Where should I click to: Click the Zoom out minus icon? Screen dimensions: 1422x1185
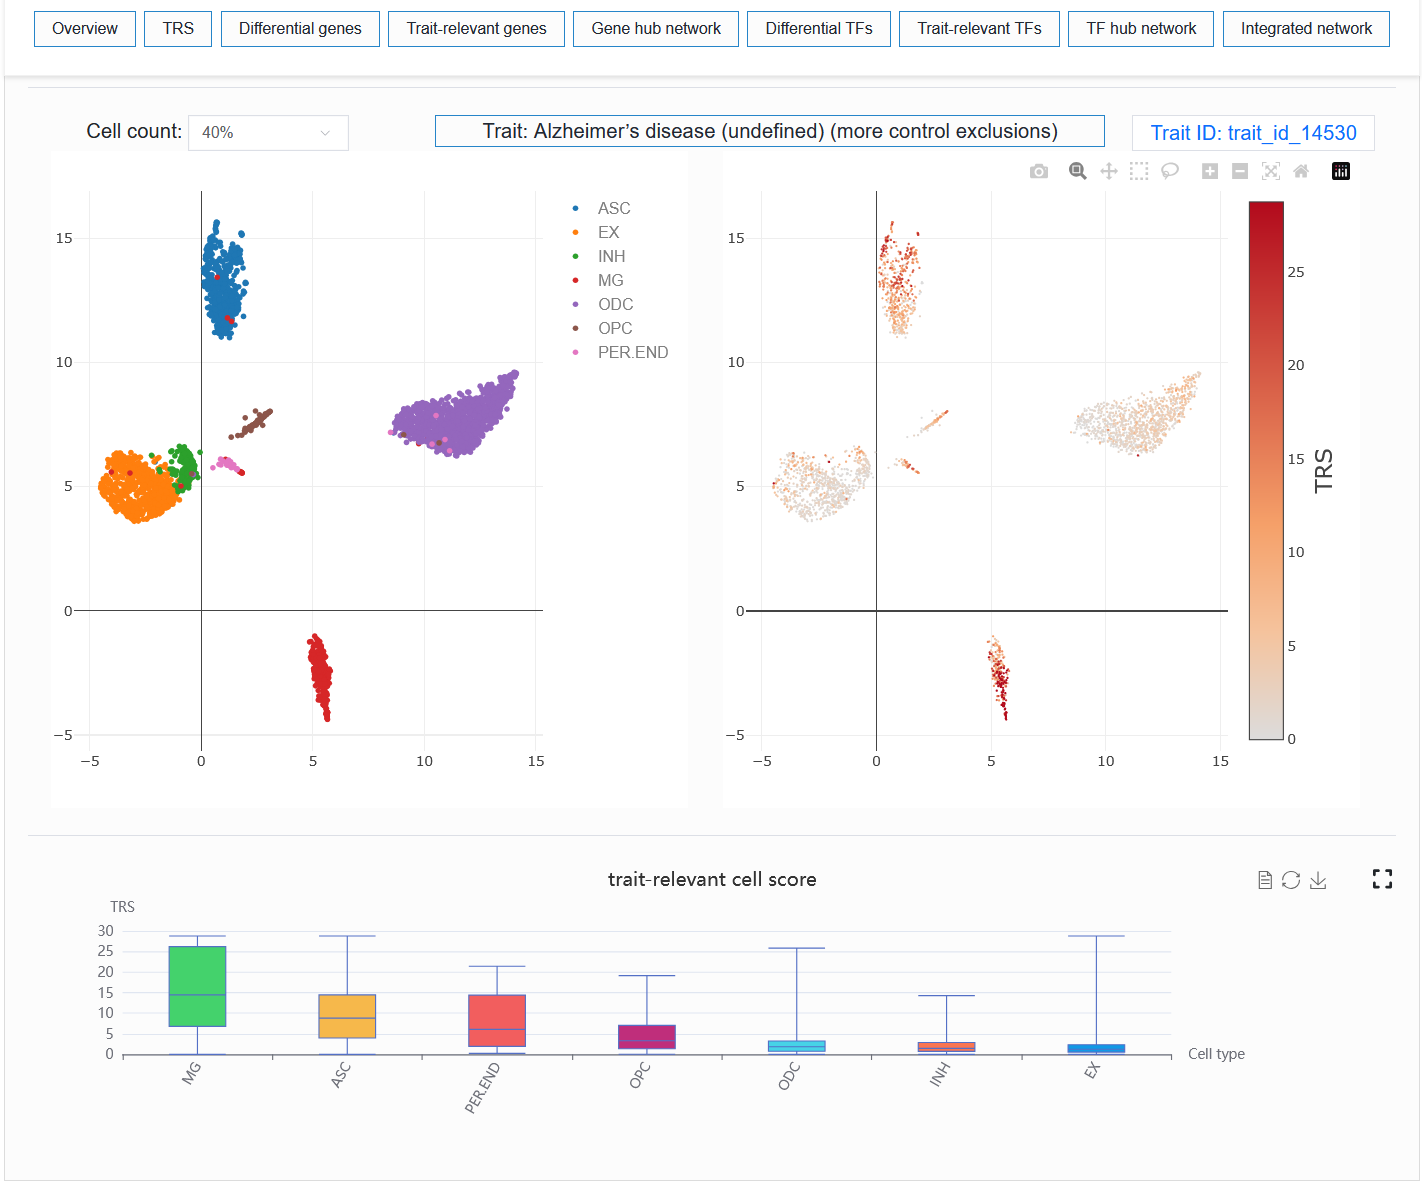coord(1240,171)
